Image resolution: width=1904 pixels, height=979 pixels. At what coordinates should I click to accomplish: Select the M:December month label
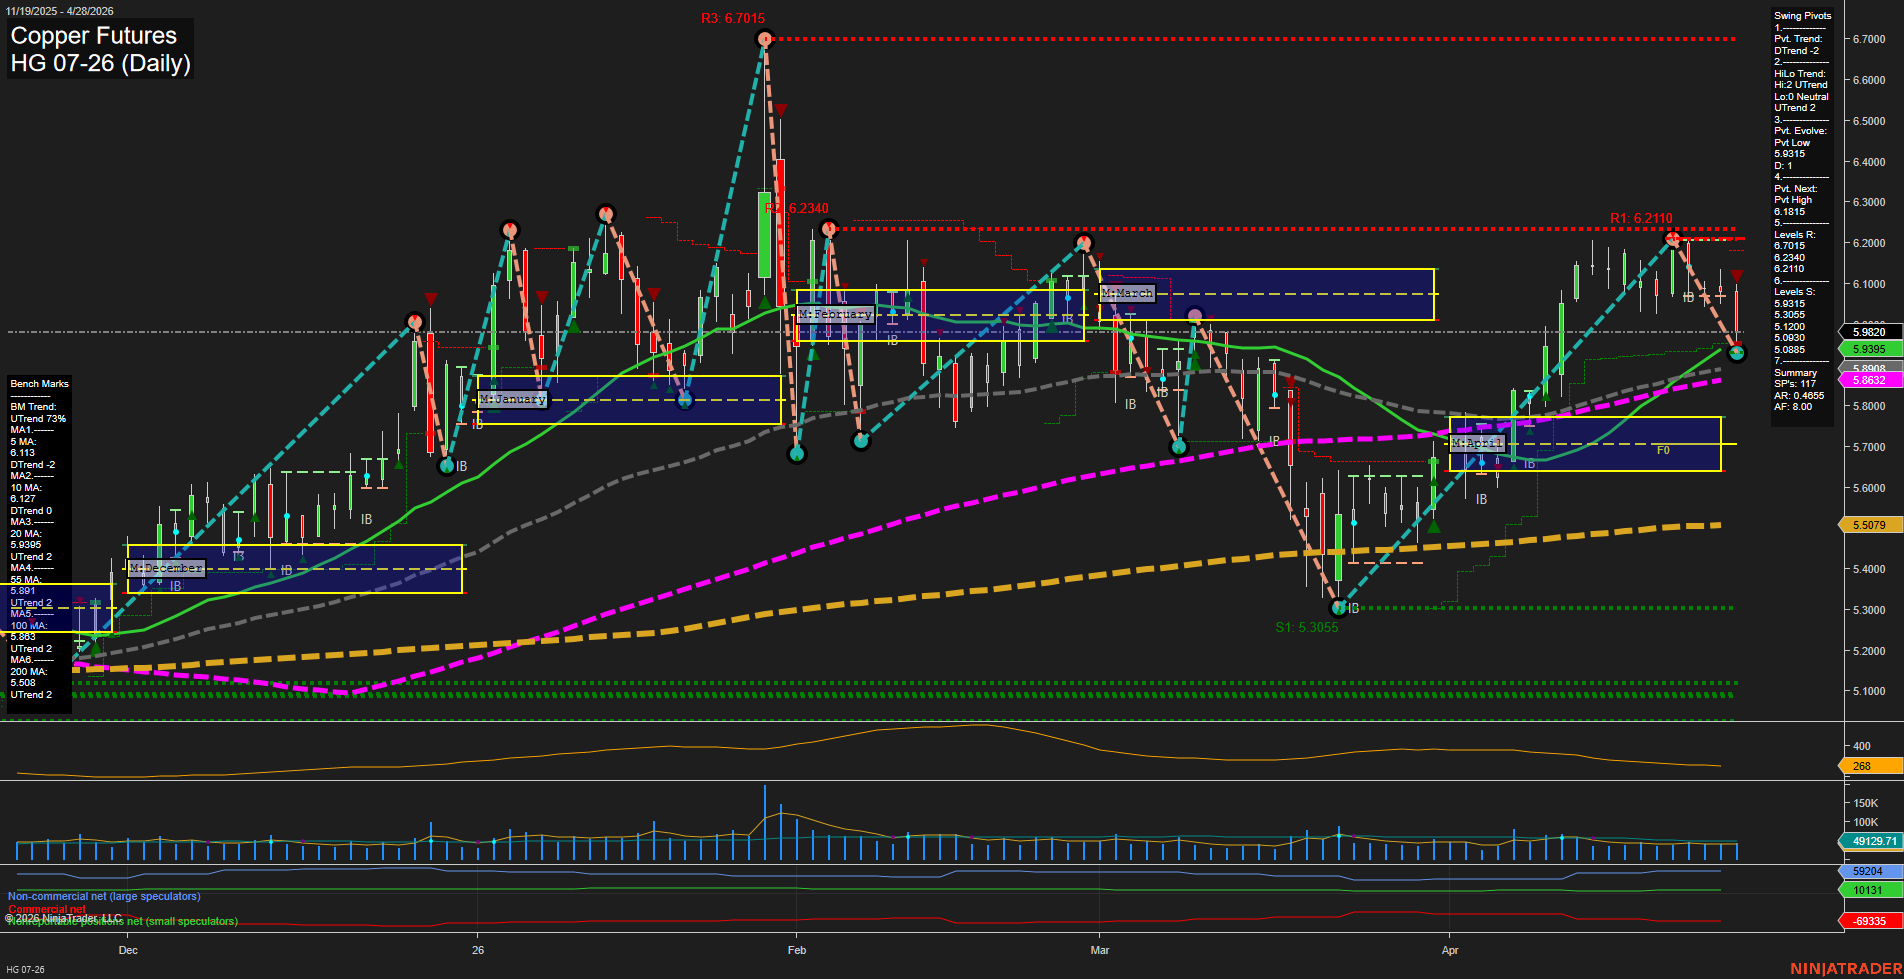(166, 568)
